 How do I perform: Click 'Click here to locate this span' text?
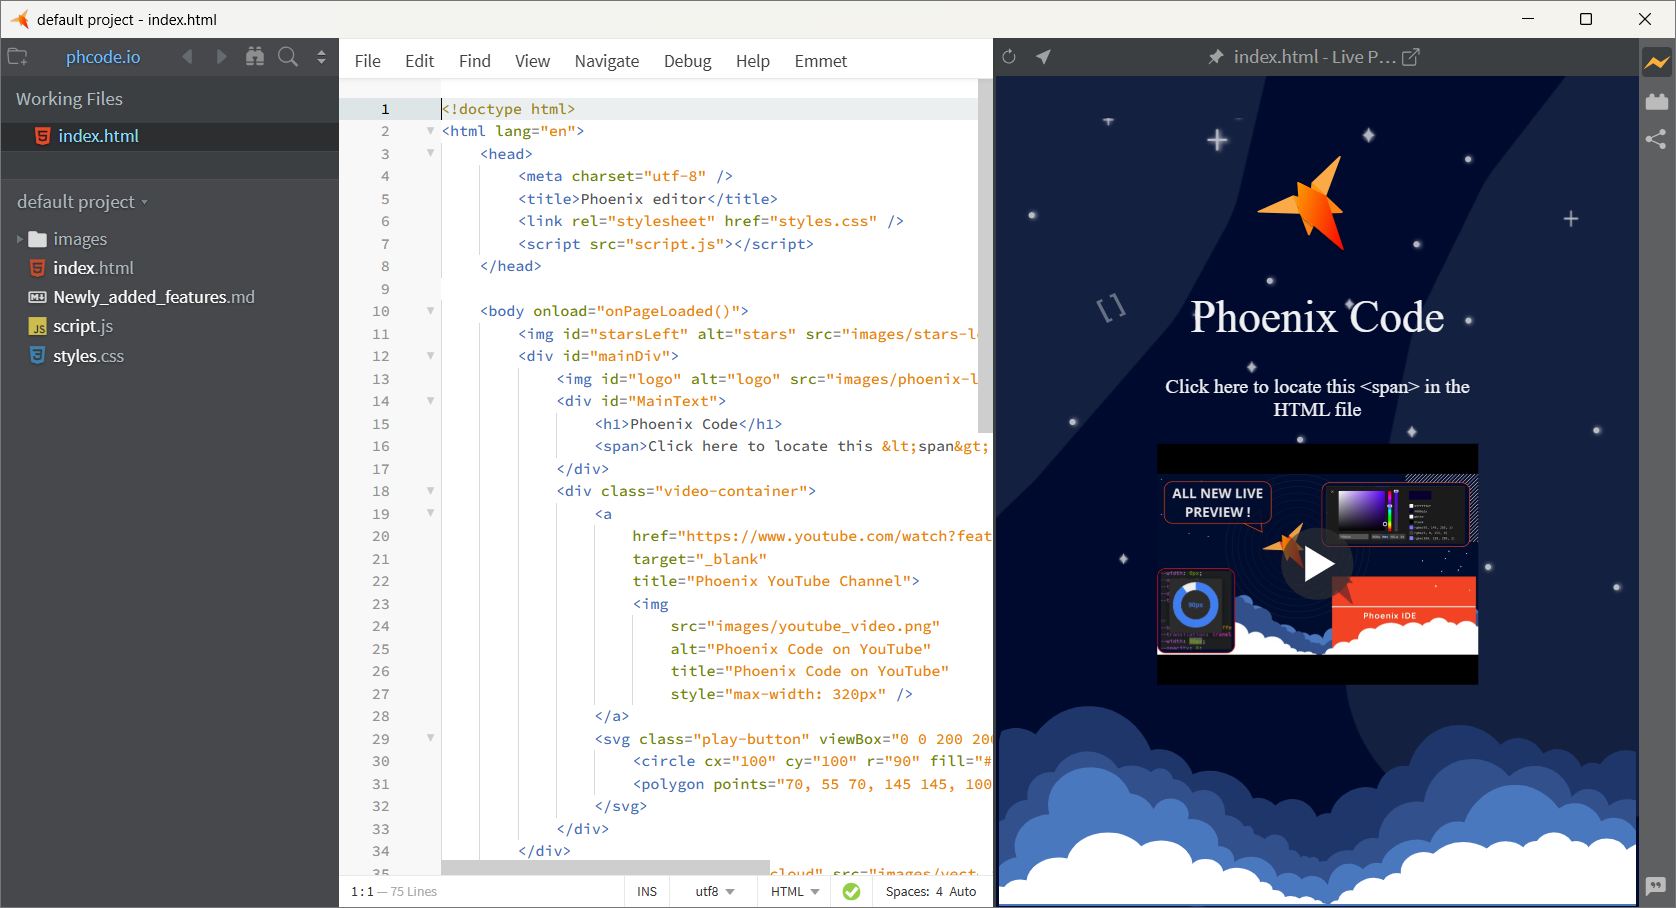point(1316,398)
